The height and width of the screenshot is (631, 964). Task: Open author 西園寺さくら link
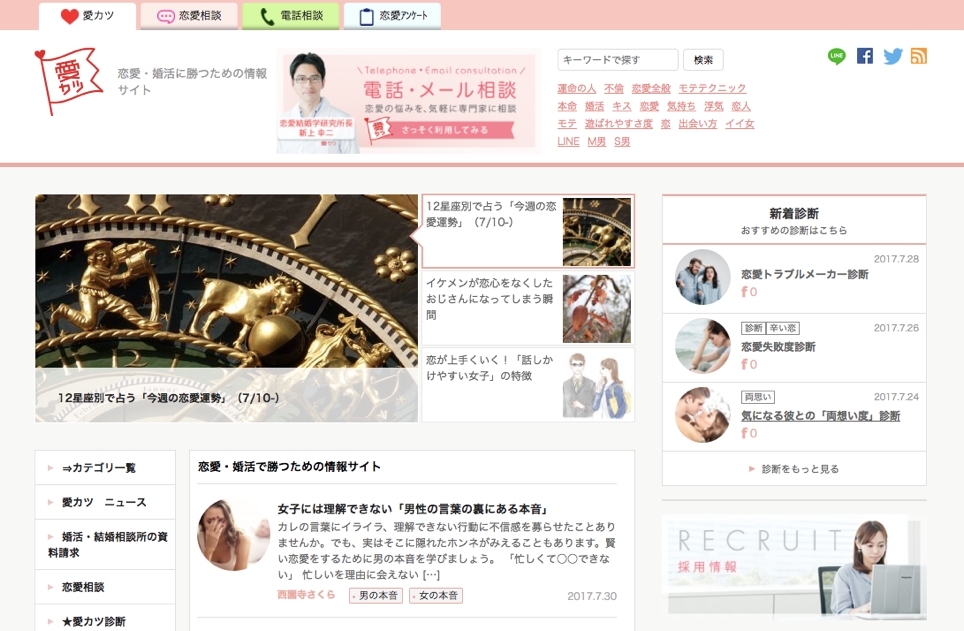(x=306, y=595)
